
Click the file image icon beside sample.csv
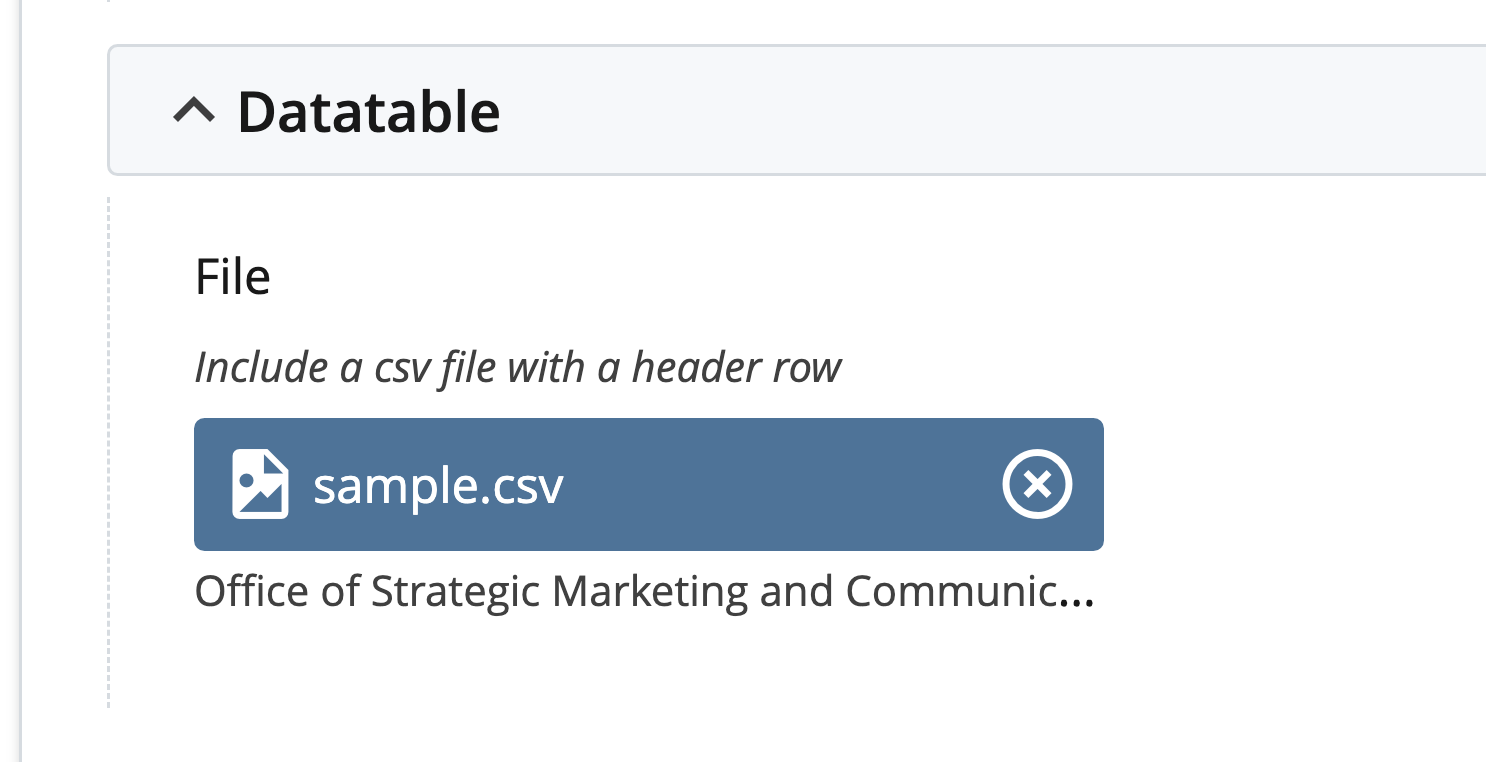coord(260,485)
